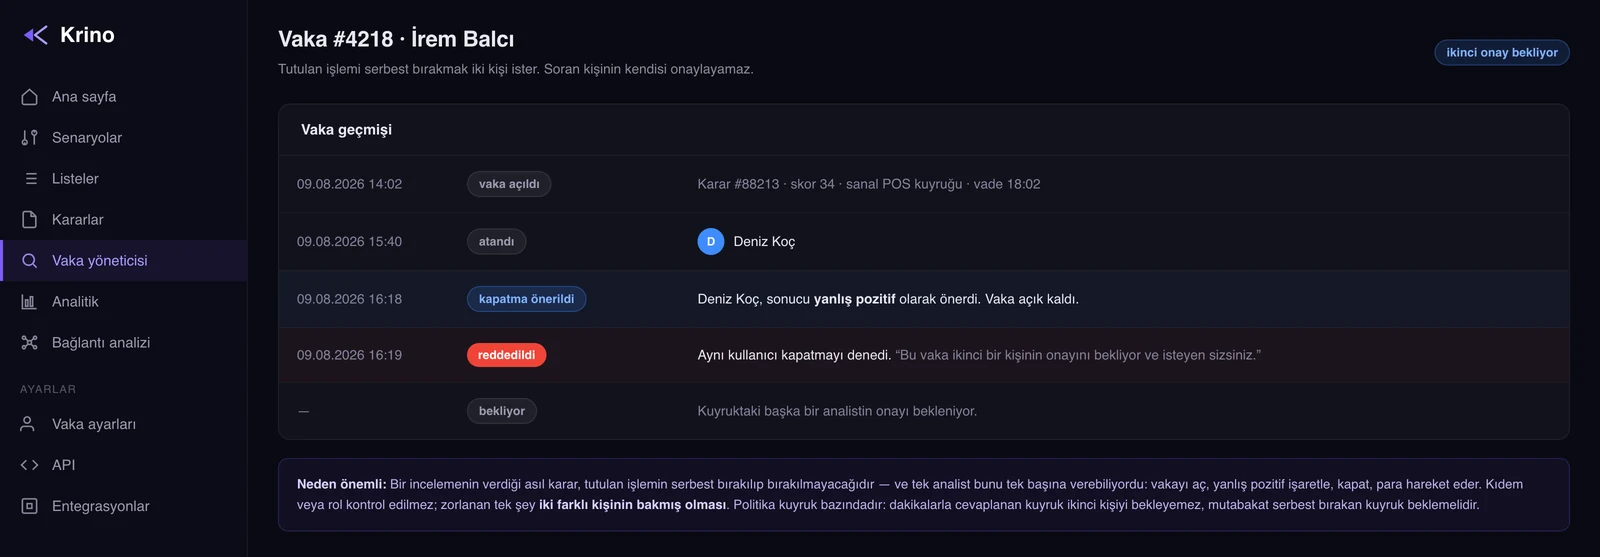Select the Senaryolar branch icon
Image resolution: width=1600 pixels, height=557 pixels.
tap(29, 138)
